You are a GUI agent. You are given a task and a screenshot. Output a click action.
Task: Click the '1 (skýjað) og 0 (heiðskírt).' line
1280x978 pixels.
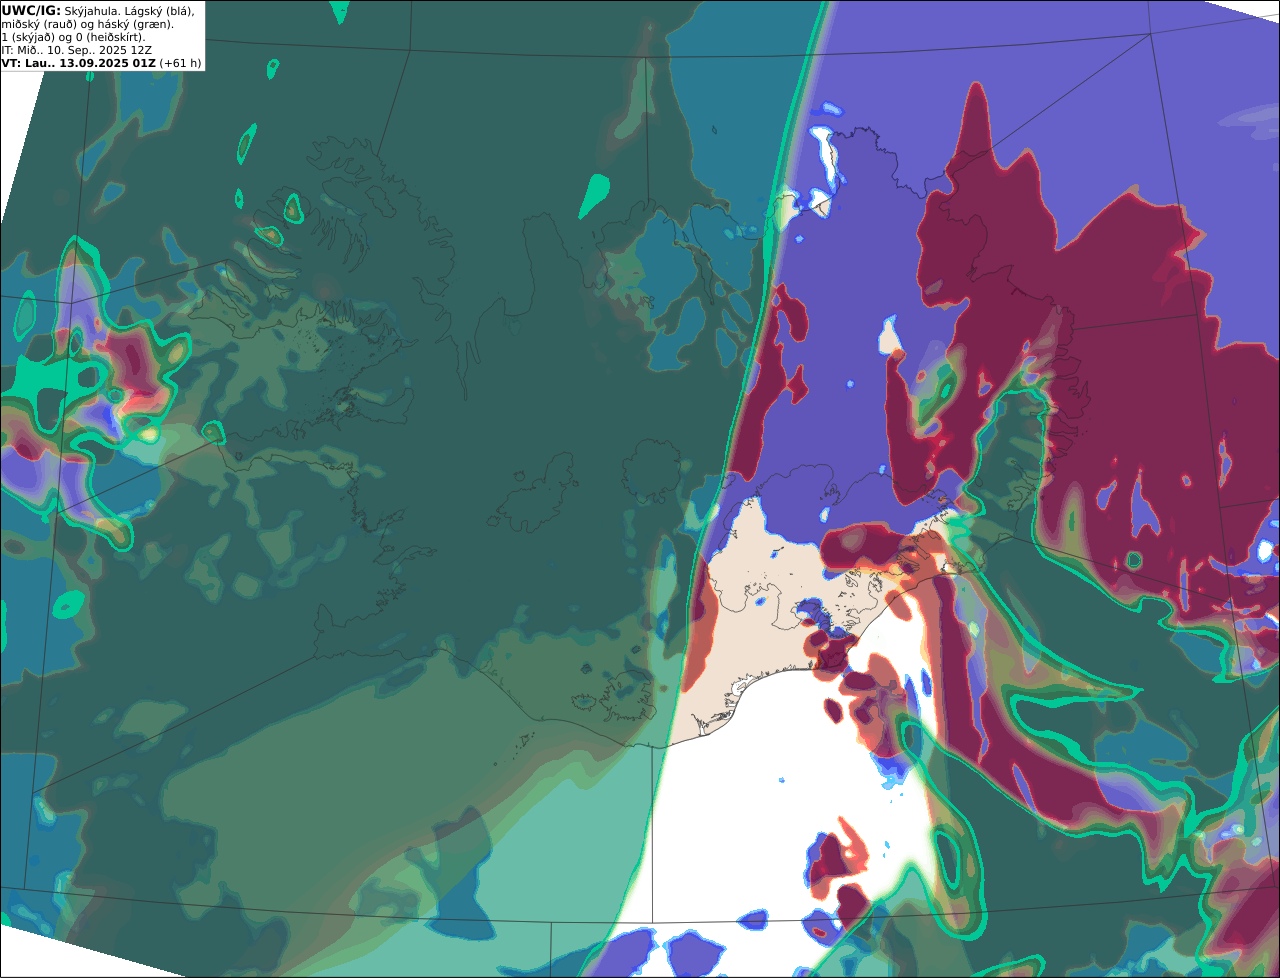(73, 37)
